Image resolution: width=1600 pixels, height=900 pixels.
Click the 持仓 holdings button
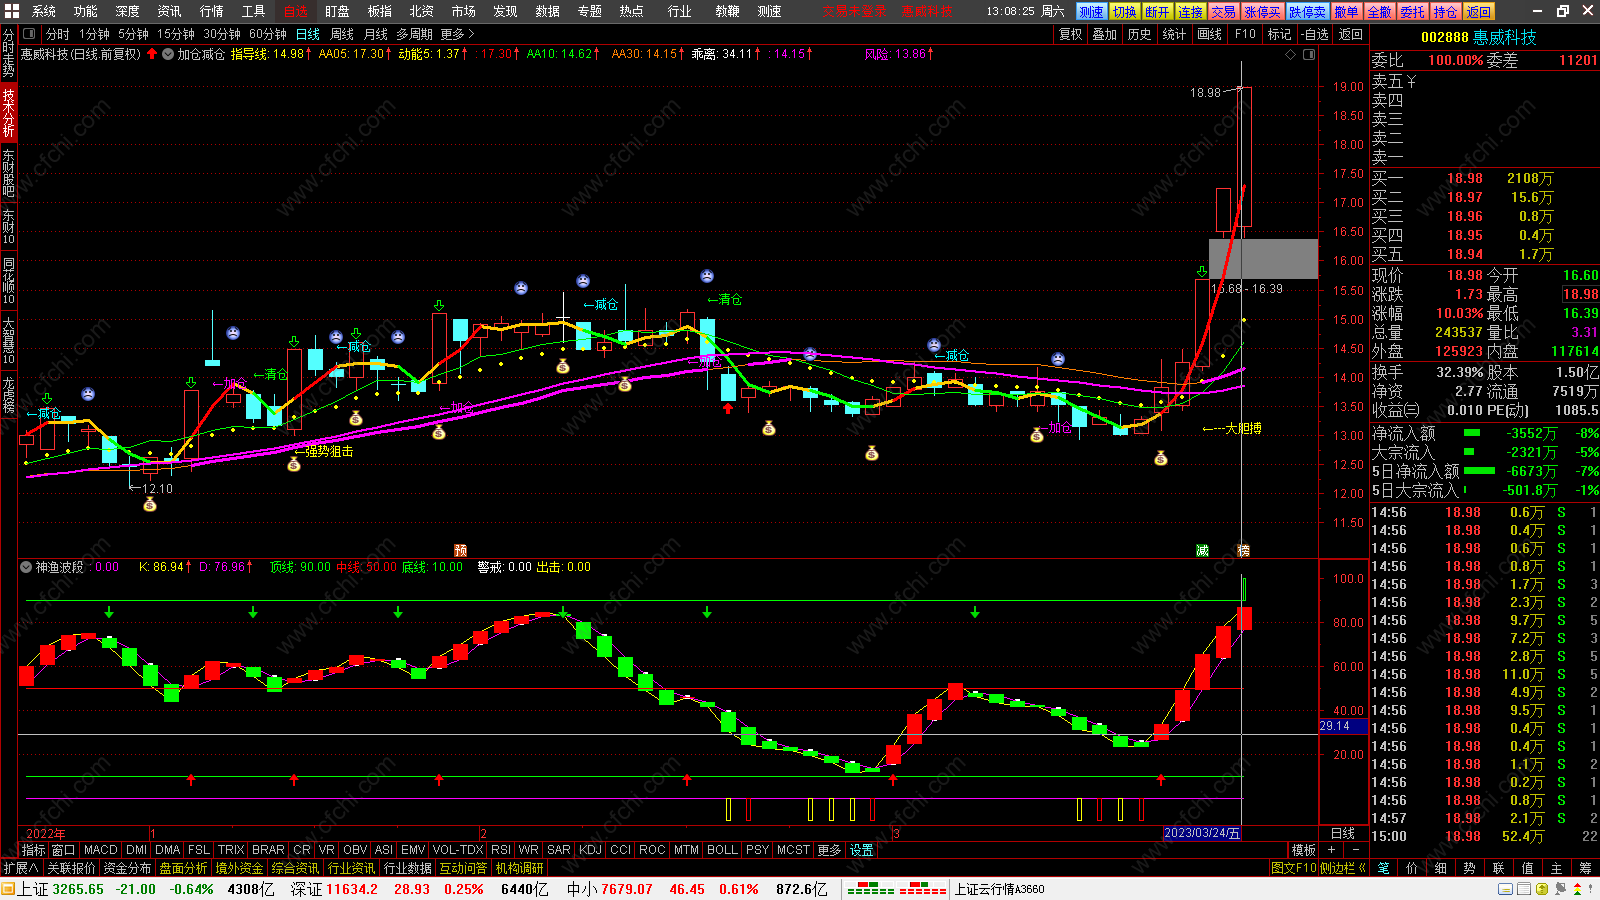(1445, 12)
